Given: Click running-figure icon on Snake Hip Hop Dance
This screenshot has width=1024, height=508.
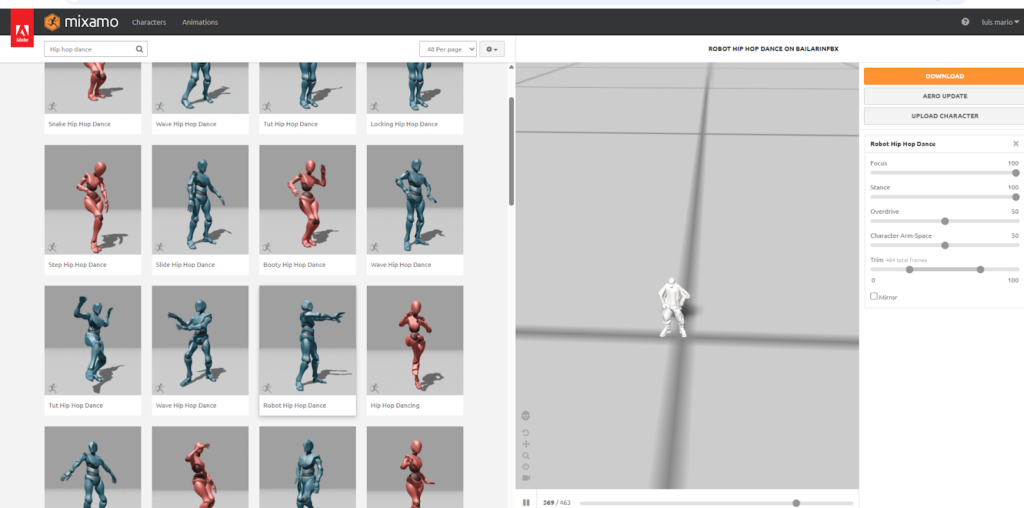Looking at the screenshot, I should (52, 107).
